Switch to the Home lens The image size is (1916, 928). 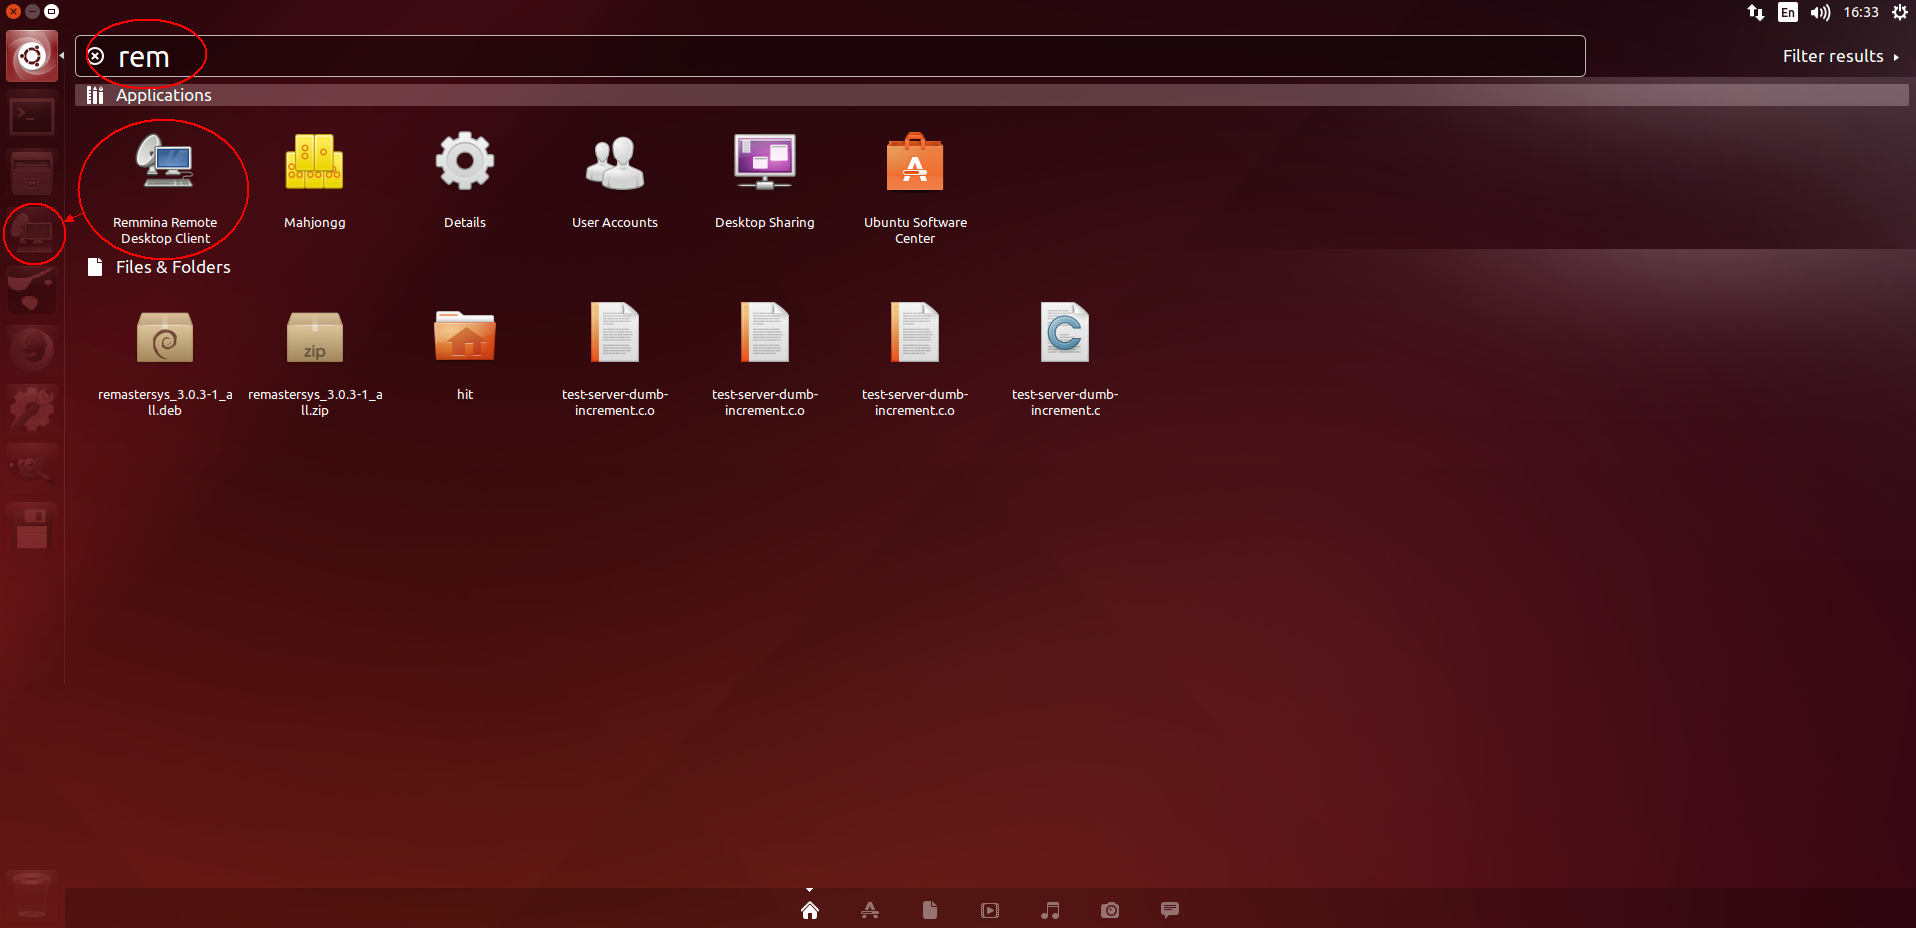click(x=810, y=910)
